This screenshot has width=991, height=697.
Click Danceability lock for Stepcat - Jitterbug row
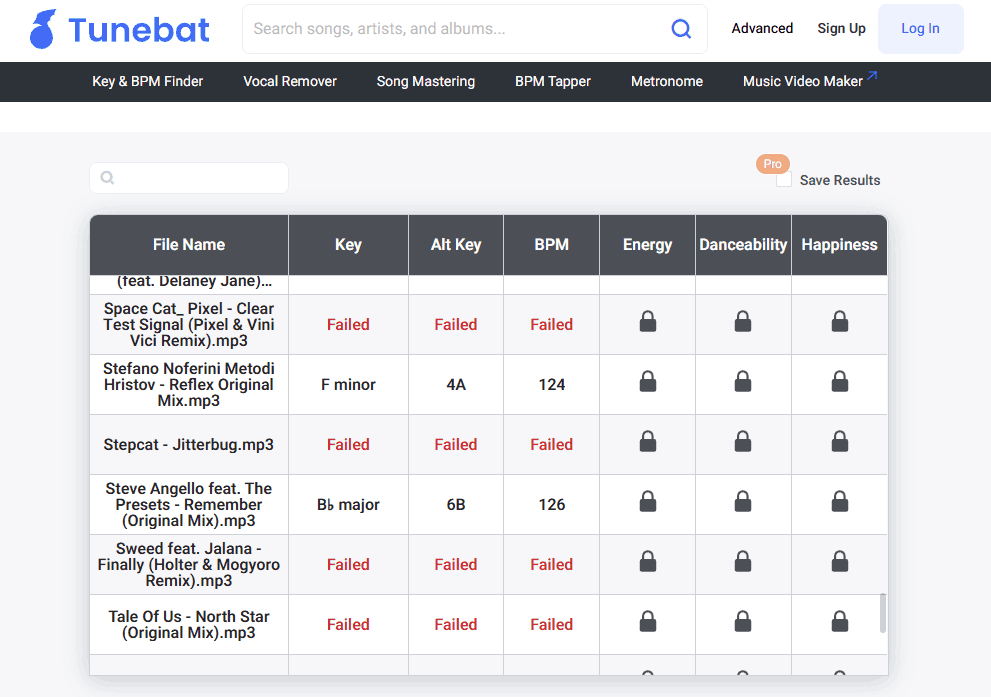click(x=743, y=442)
